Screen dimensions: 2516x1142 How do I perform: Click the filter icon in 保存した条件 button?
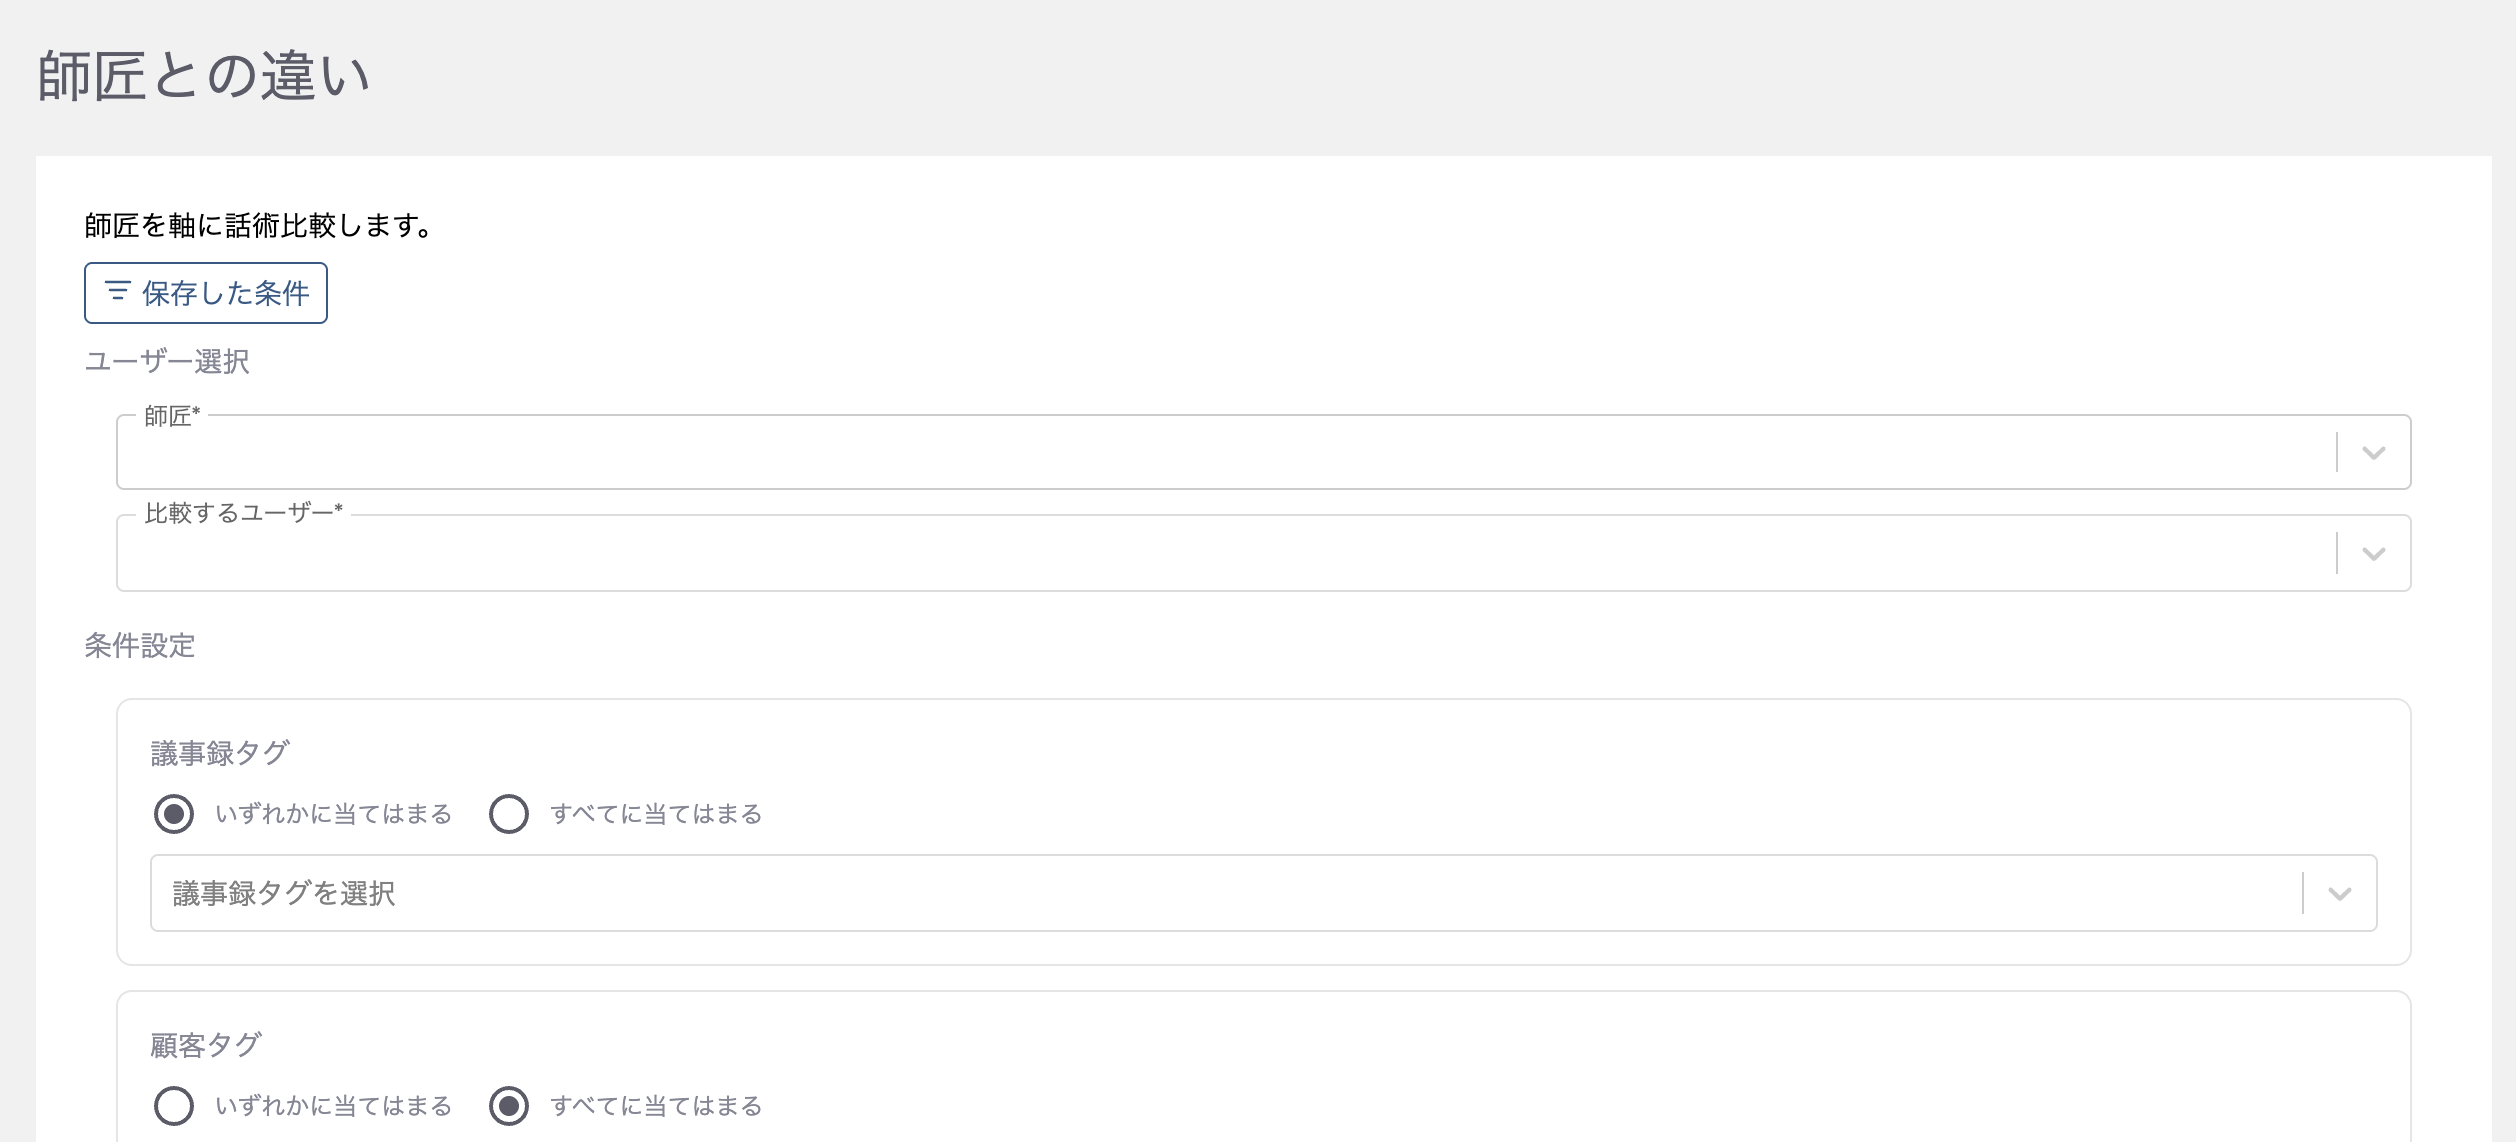118,291
